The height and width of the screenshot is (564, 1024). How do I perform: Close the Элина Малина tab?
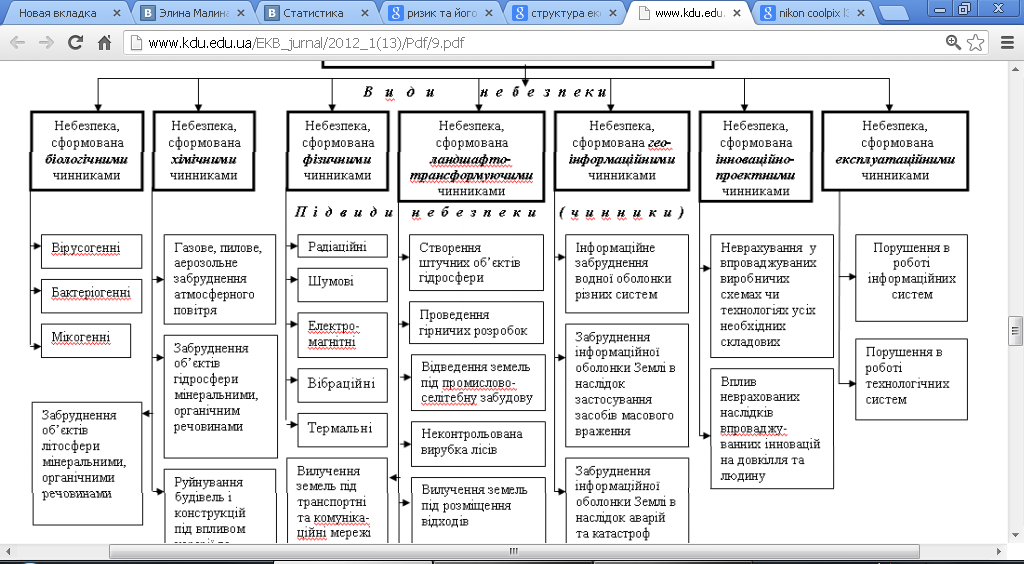tap(241, 13)
